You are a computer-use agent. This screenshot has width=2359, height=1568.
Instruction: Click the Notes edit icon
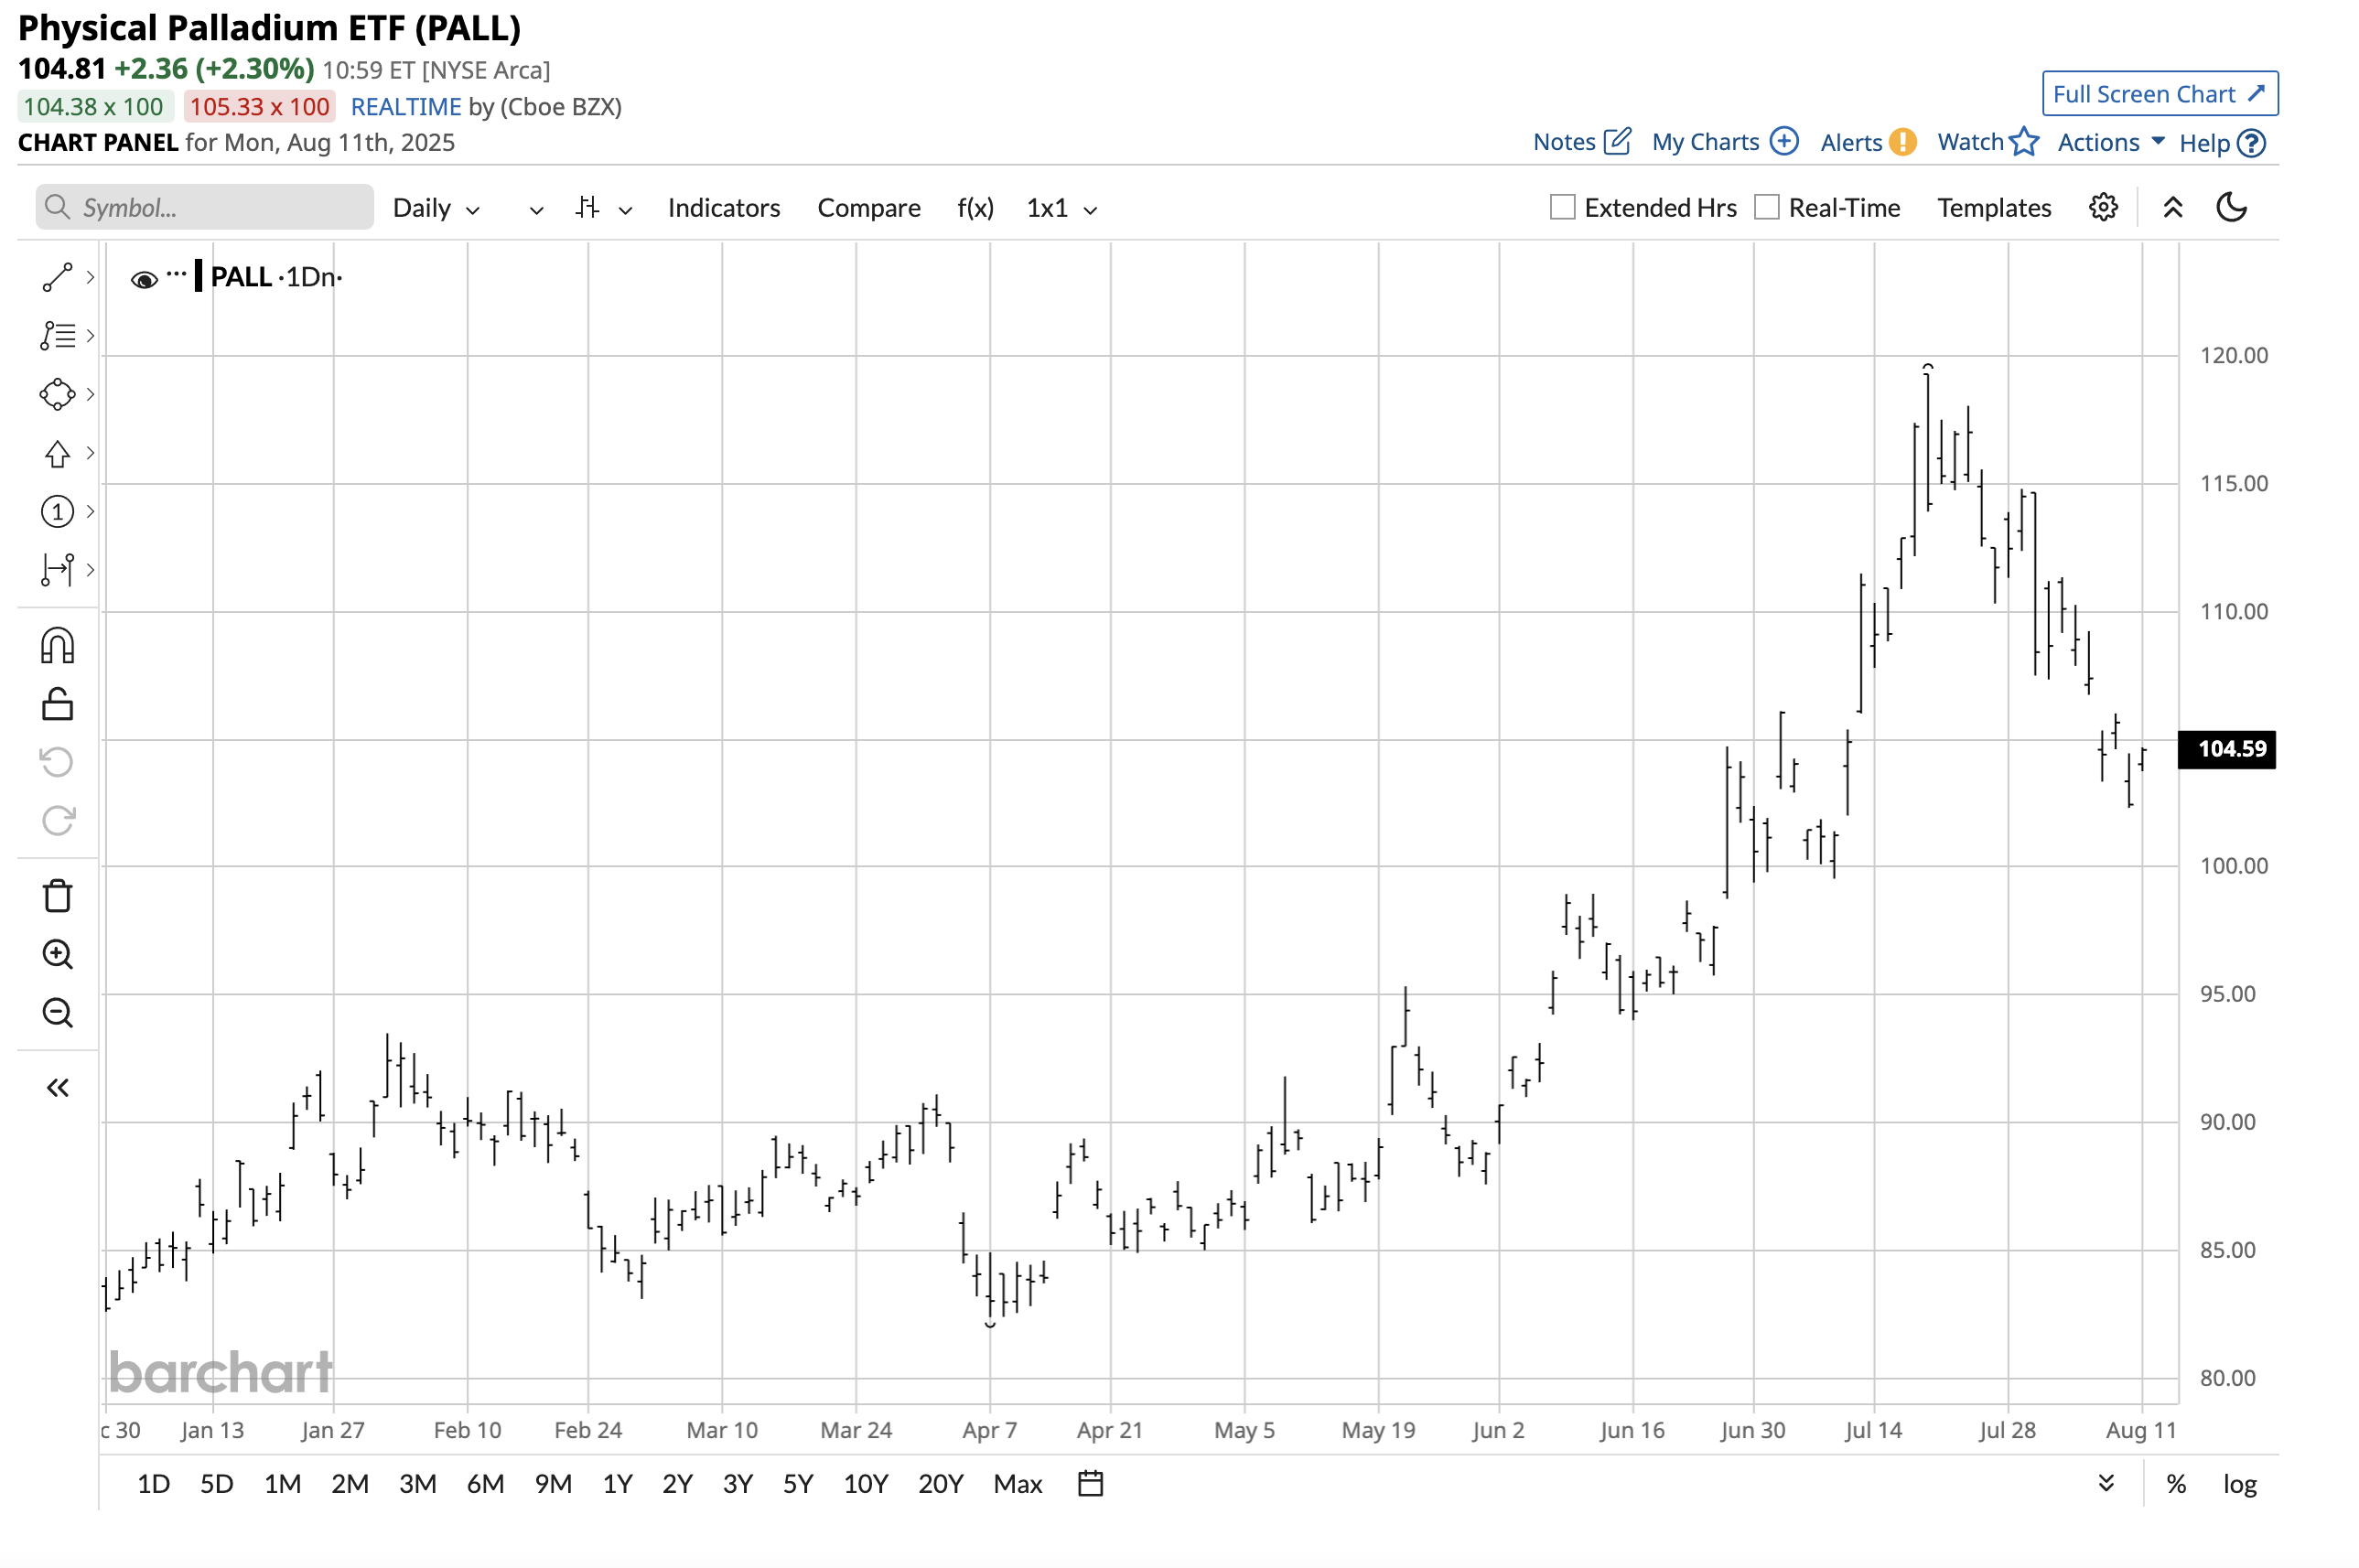(x=1616, y=142)
